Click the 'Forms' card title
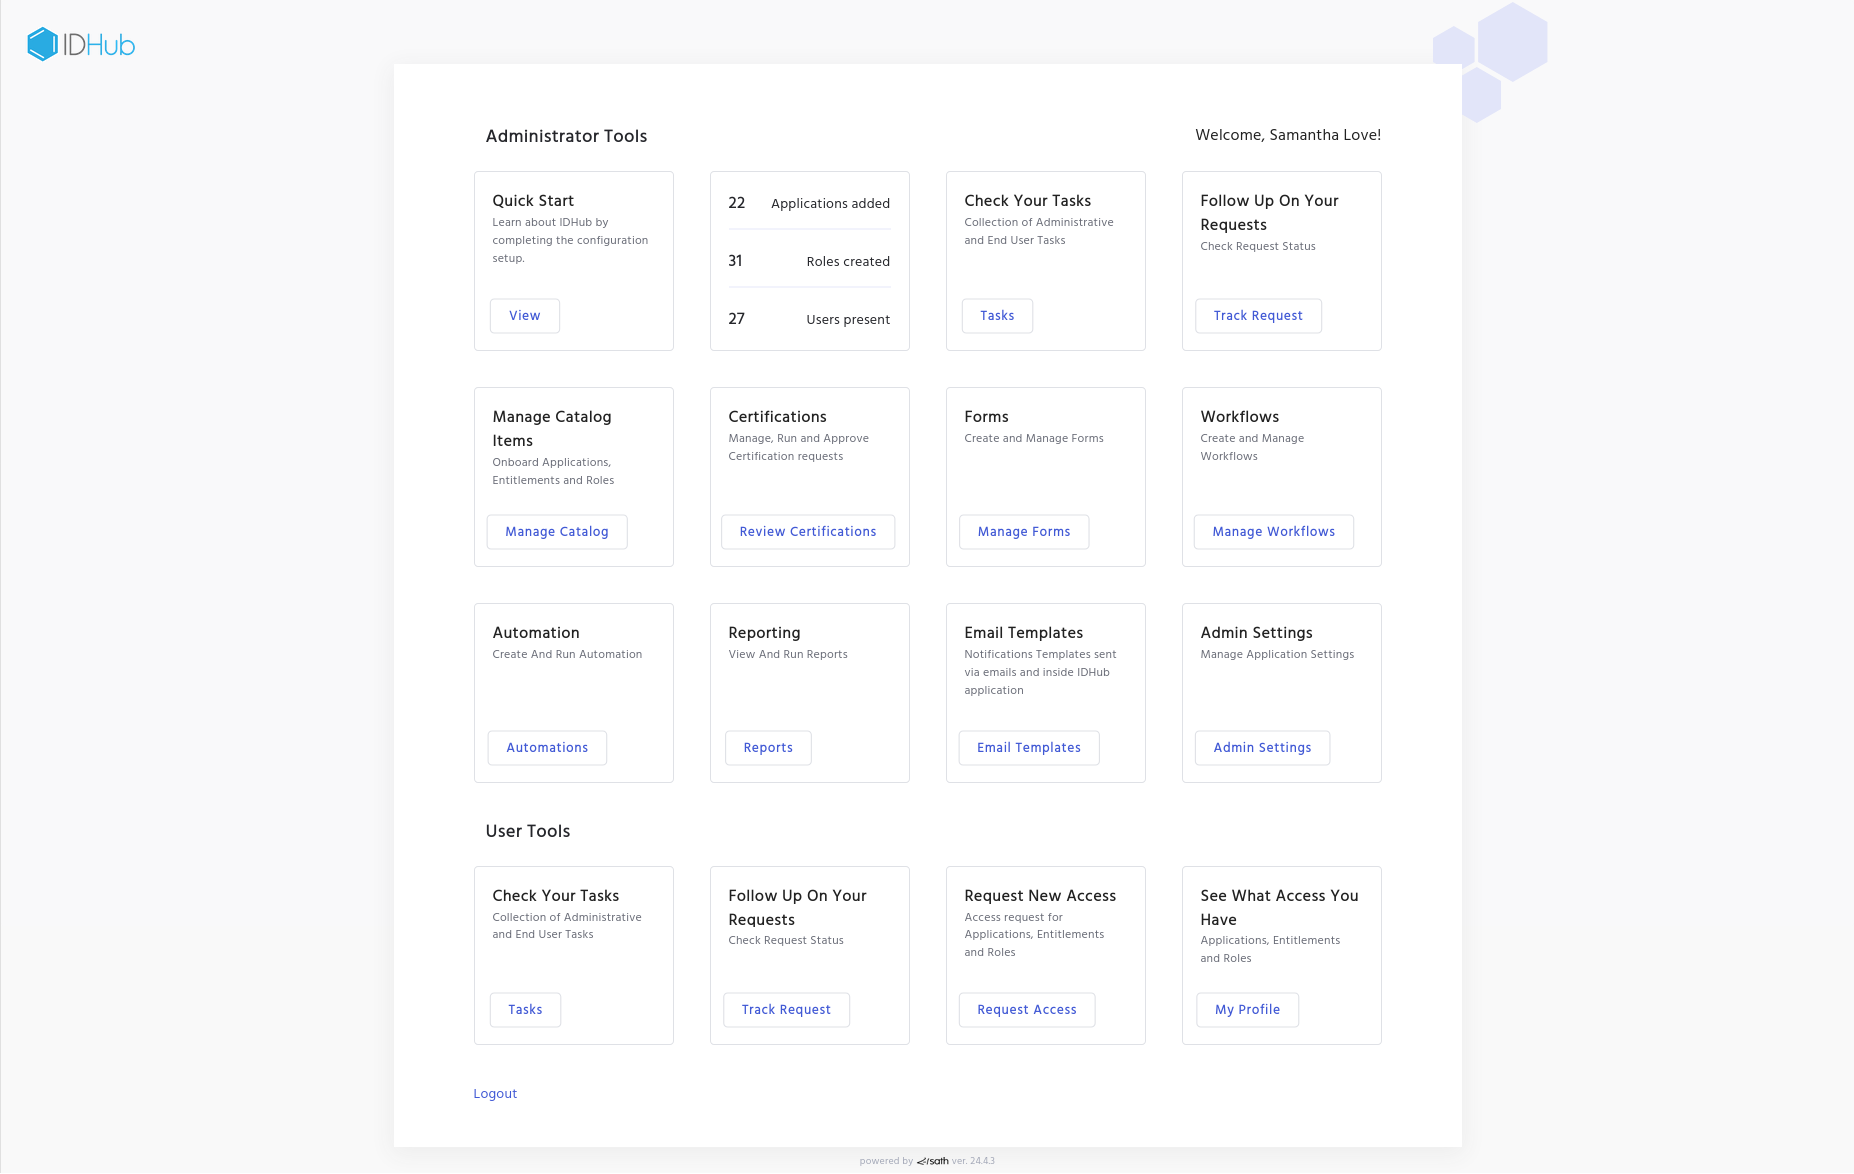1854x1174 pixels. pyautogui.click(x=986, y=417)
